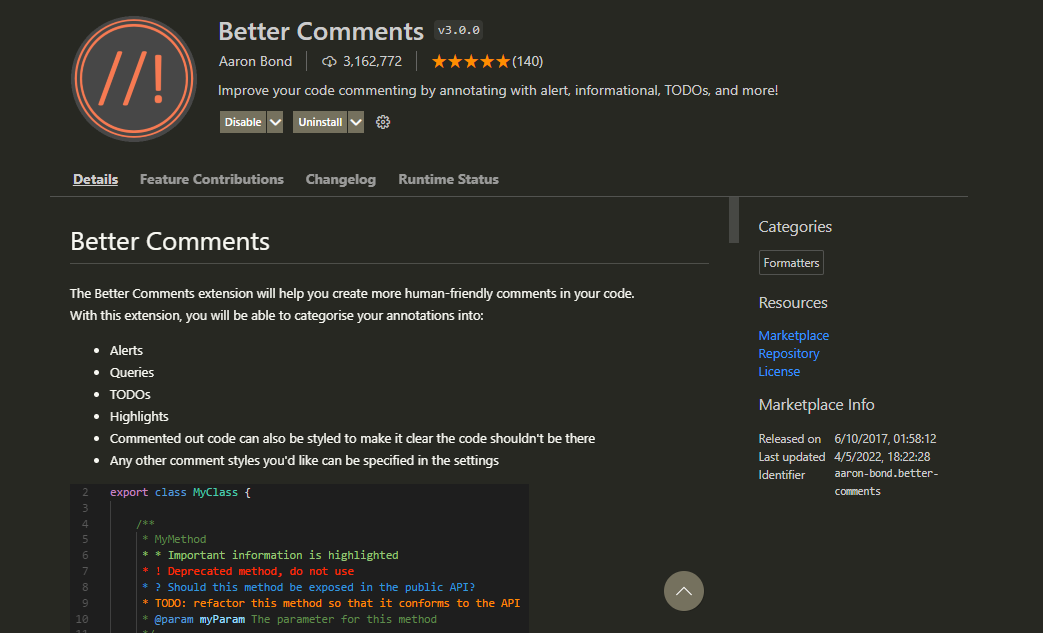Click the v3.0.0 version badge

[x=459, y=30]
